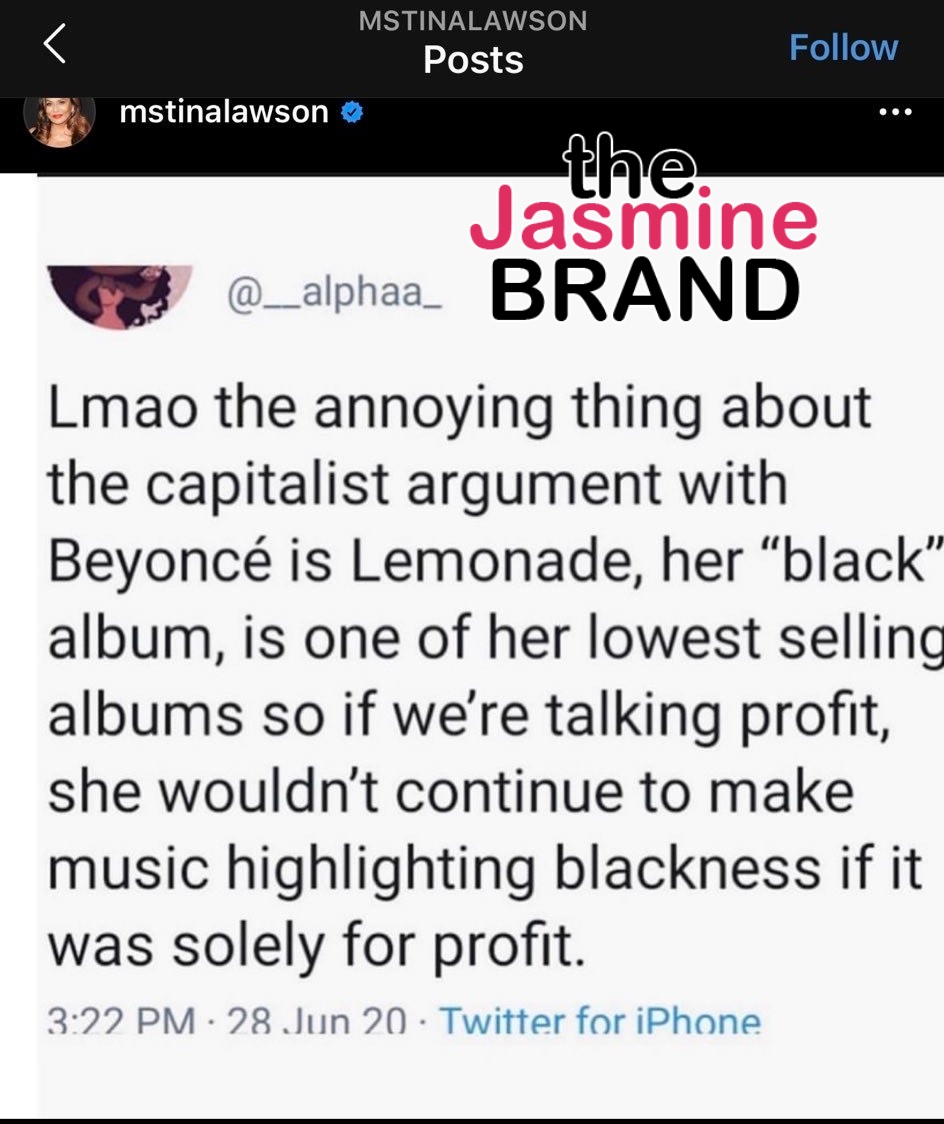Follow the mstinalawson account
Image resolution: width=944 pixels, height=1124 pixels.
coord(843,47)
